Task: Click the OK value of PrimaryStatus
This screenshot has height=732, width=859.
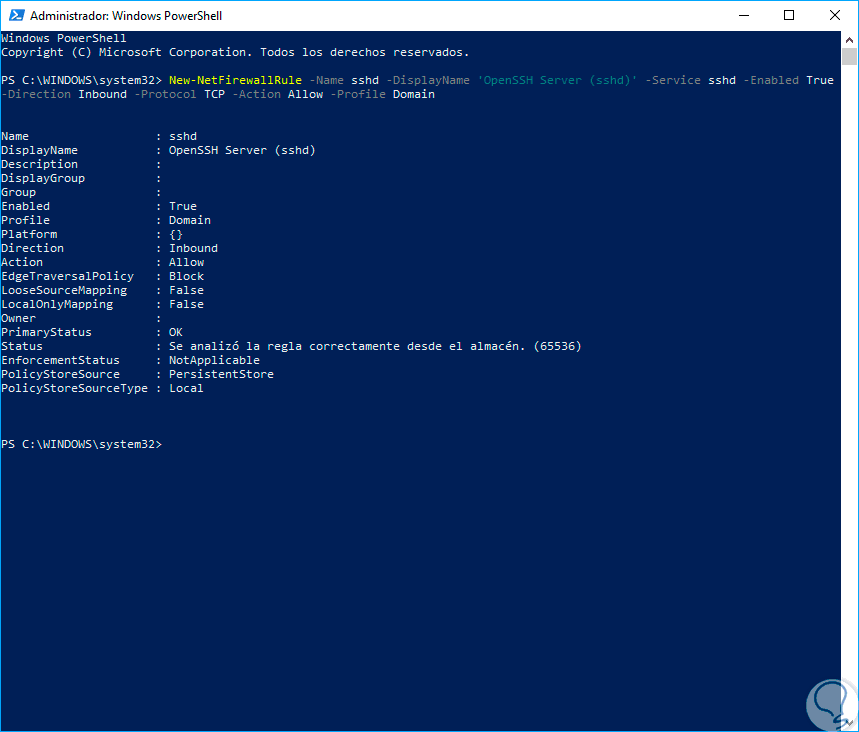Action: (176, 332)
